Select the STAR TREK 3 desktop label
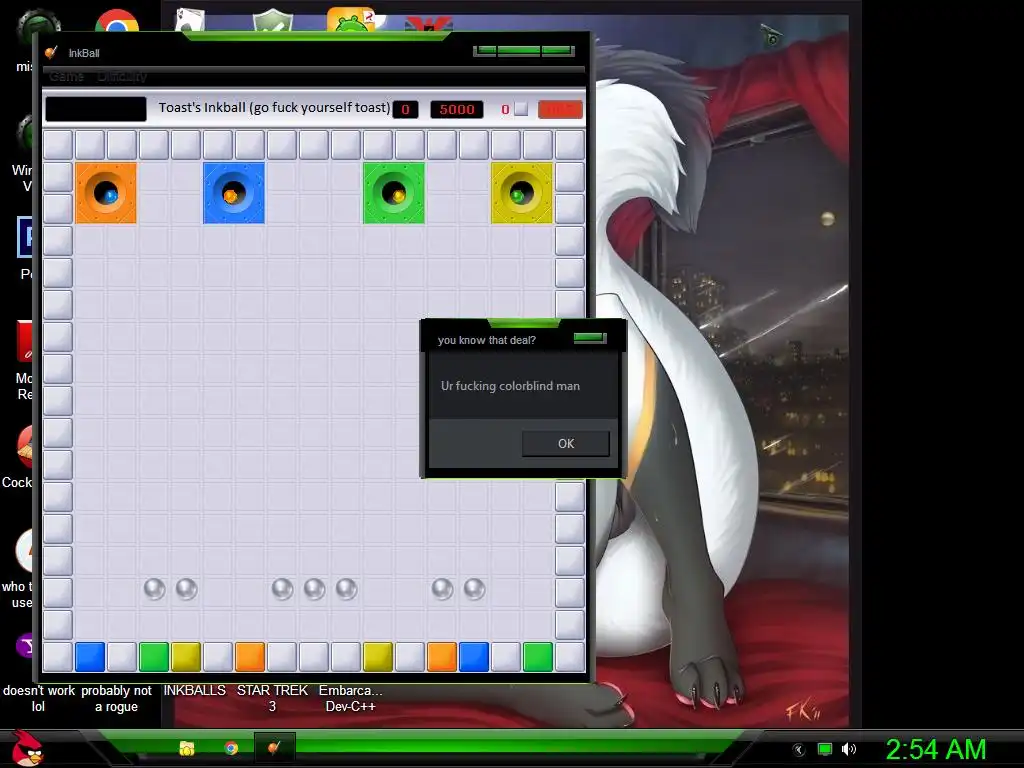The image size is (1024, 768). pos(272,698)
